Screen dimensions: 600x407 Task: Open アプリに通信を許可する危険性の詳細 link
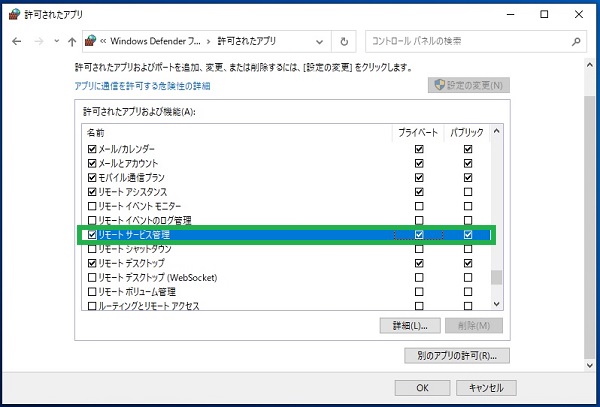click(x=142, y=86)
